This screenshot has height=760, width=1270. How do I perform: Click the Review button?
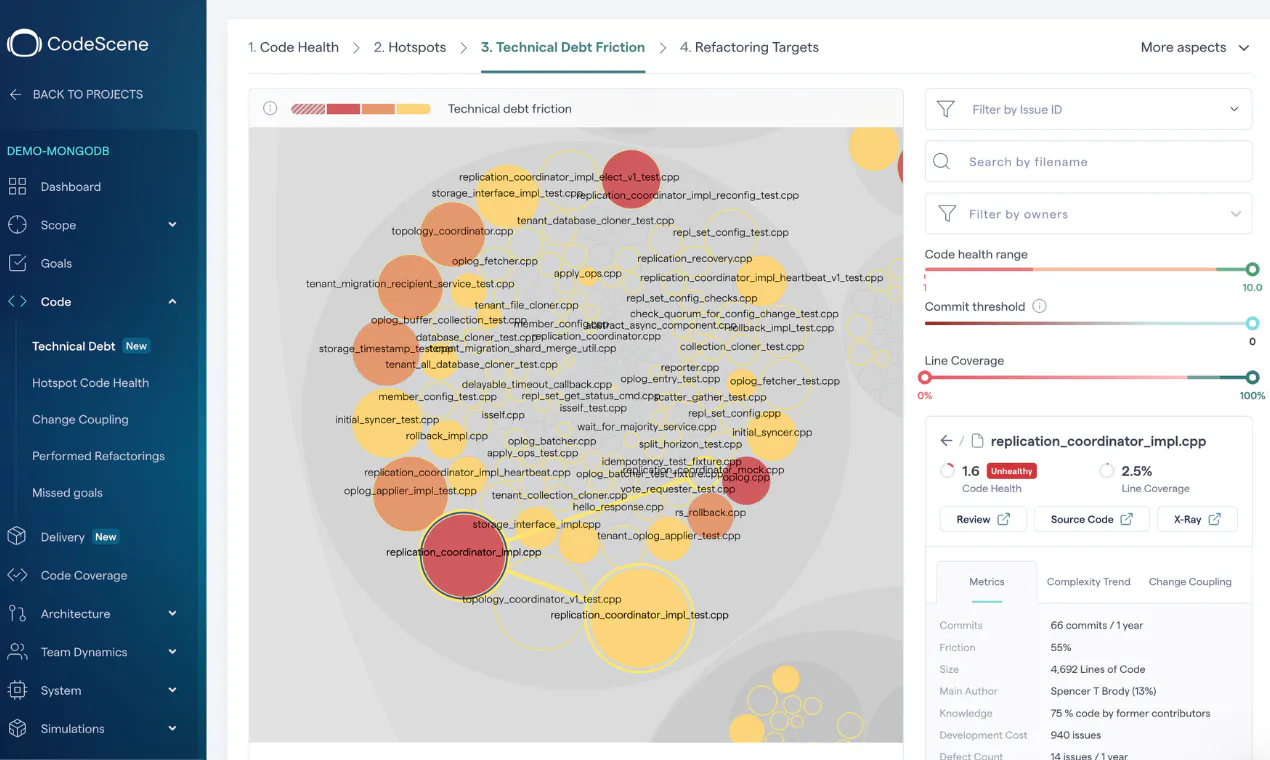(983, 519)
